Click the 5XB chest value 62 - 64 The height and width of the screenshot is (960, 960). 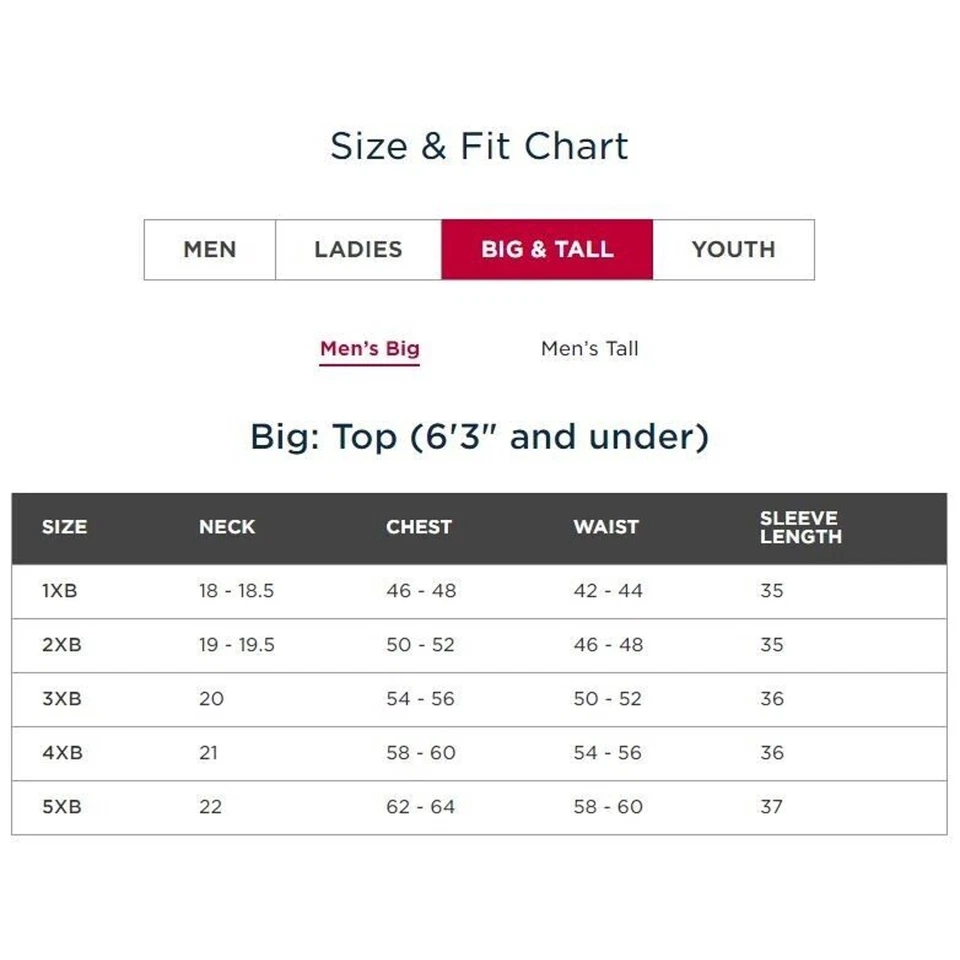(x=421, y=807)
